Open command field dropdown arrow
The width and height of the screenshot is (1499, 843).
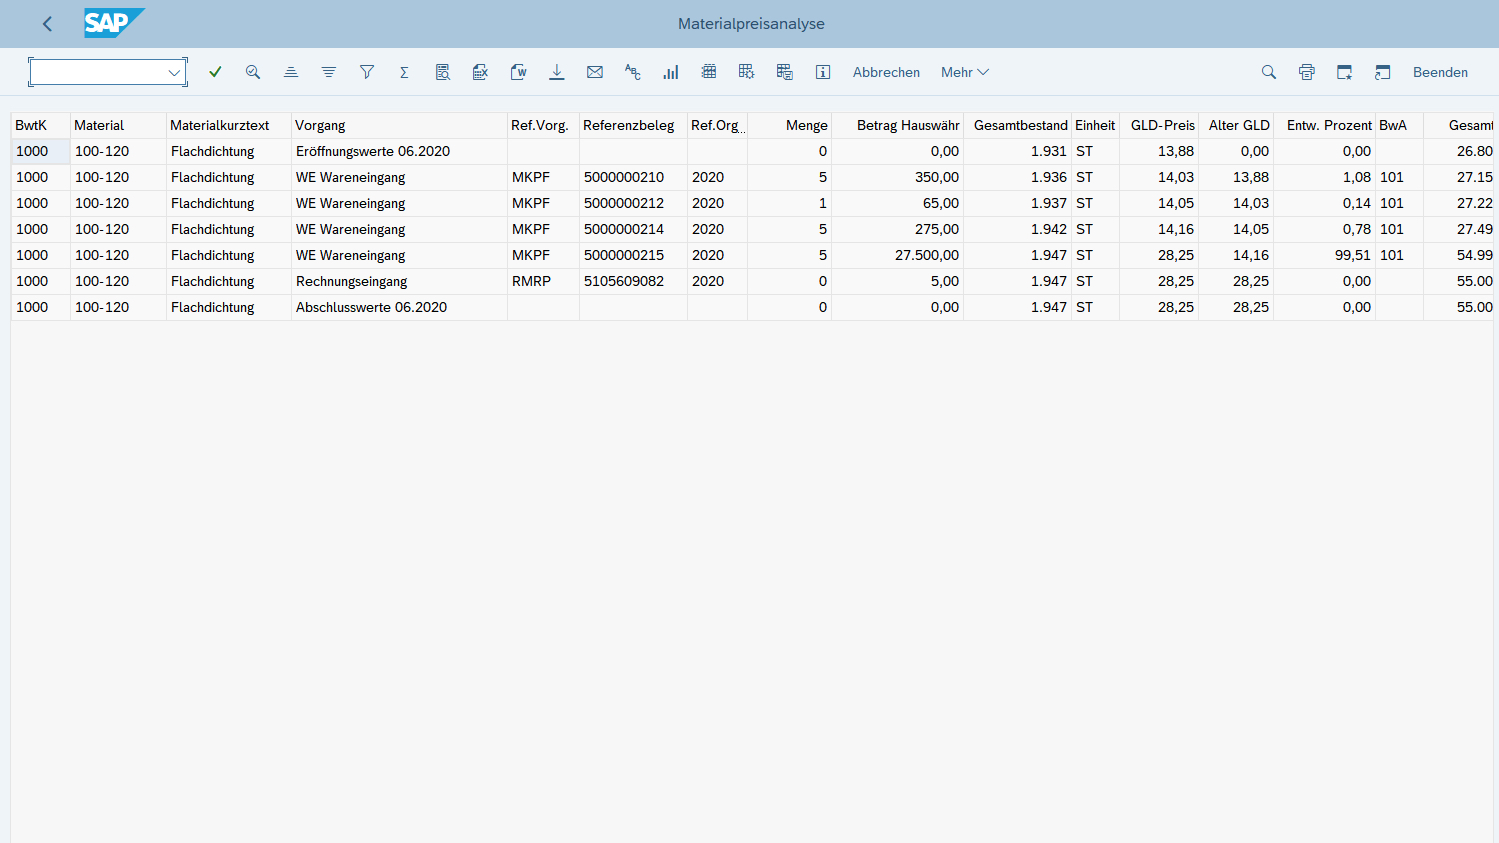(x=174, y=72)
